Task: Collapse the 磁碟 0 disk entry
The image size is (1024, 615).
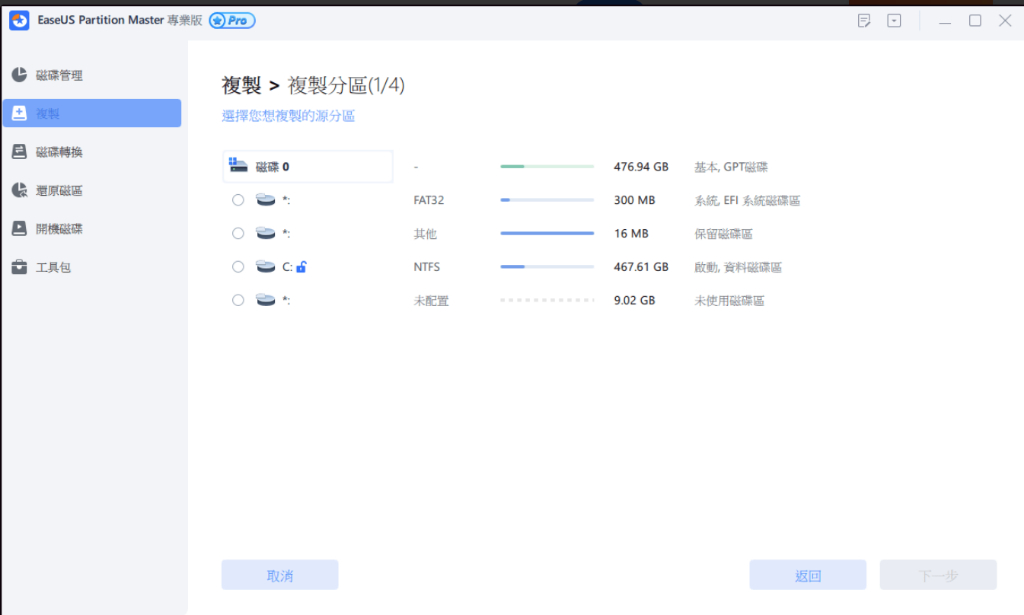Action: pos(307,167)
